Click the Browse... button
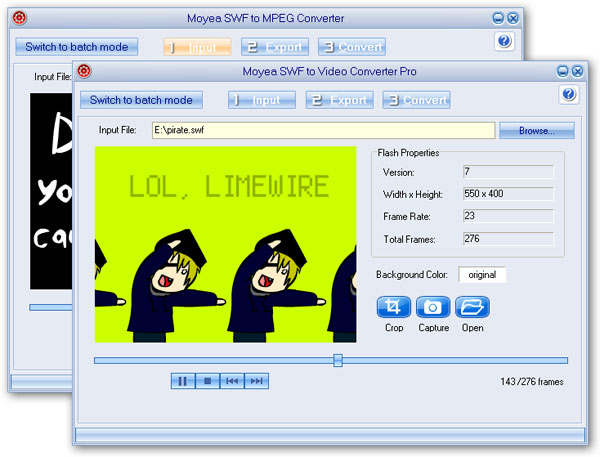Image resolution: width=600 pixels, height=457 pixels. click(536, 131)
